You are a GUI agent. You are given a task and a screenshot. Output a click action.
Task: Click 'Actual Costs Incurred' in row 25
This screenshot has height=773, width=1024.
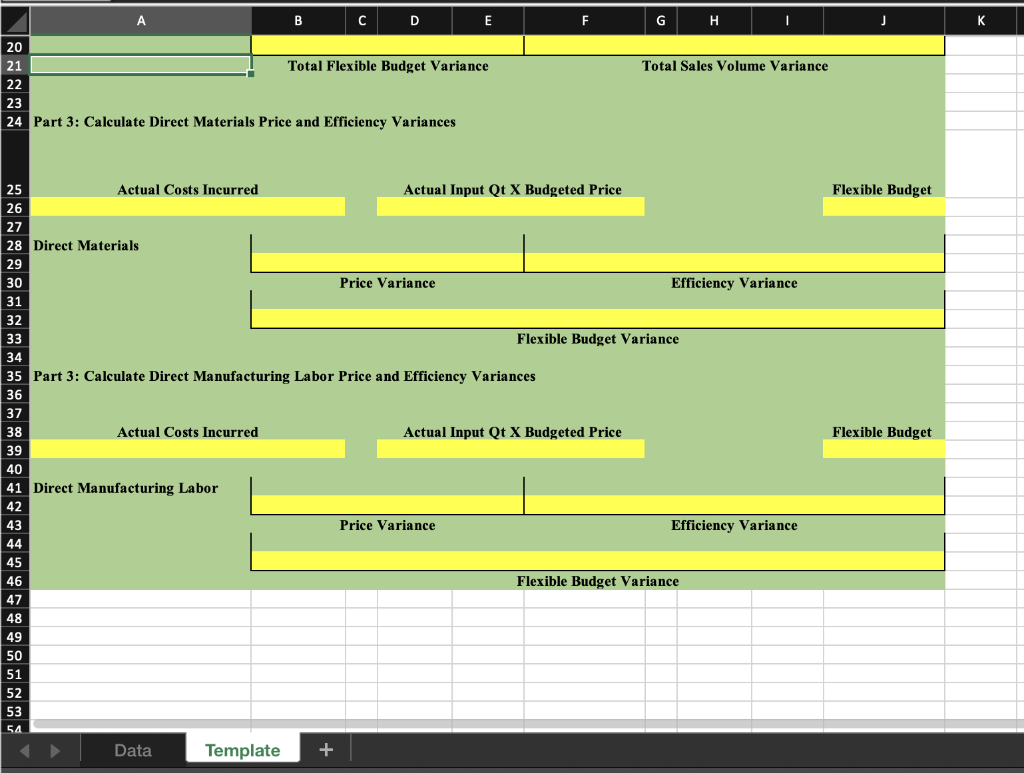[187, 189]
